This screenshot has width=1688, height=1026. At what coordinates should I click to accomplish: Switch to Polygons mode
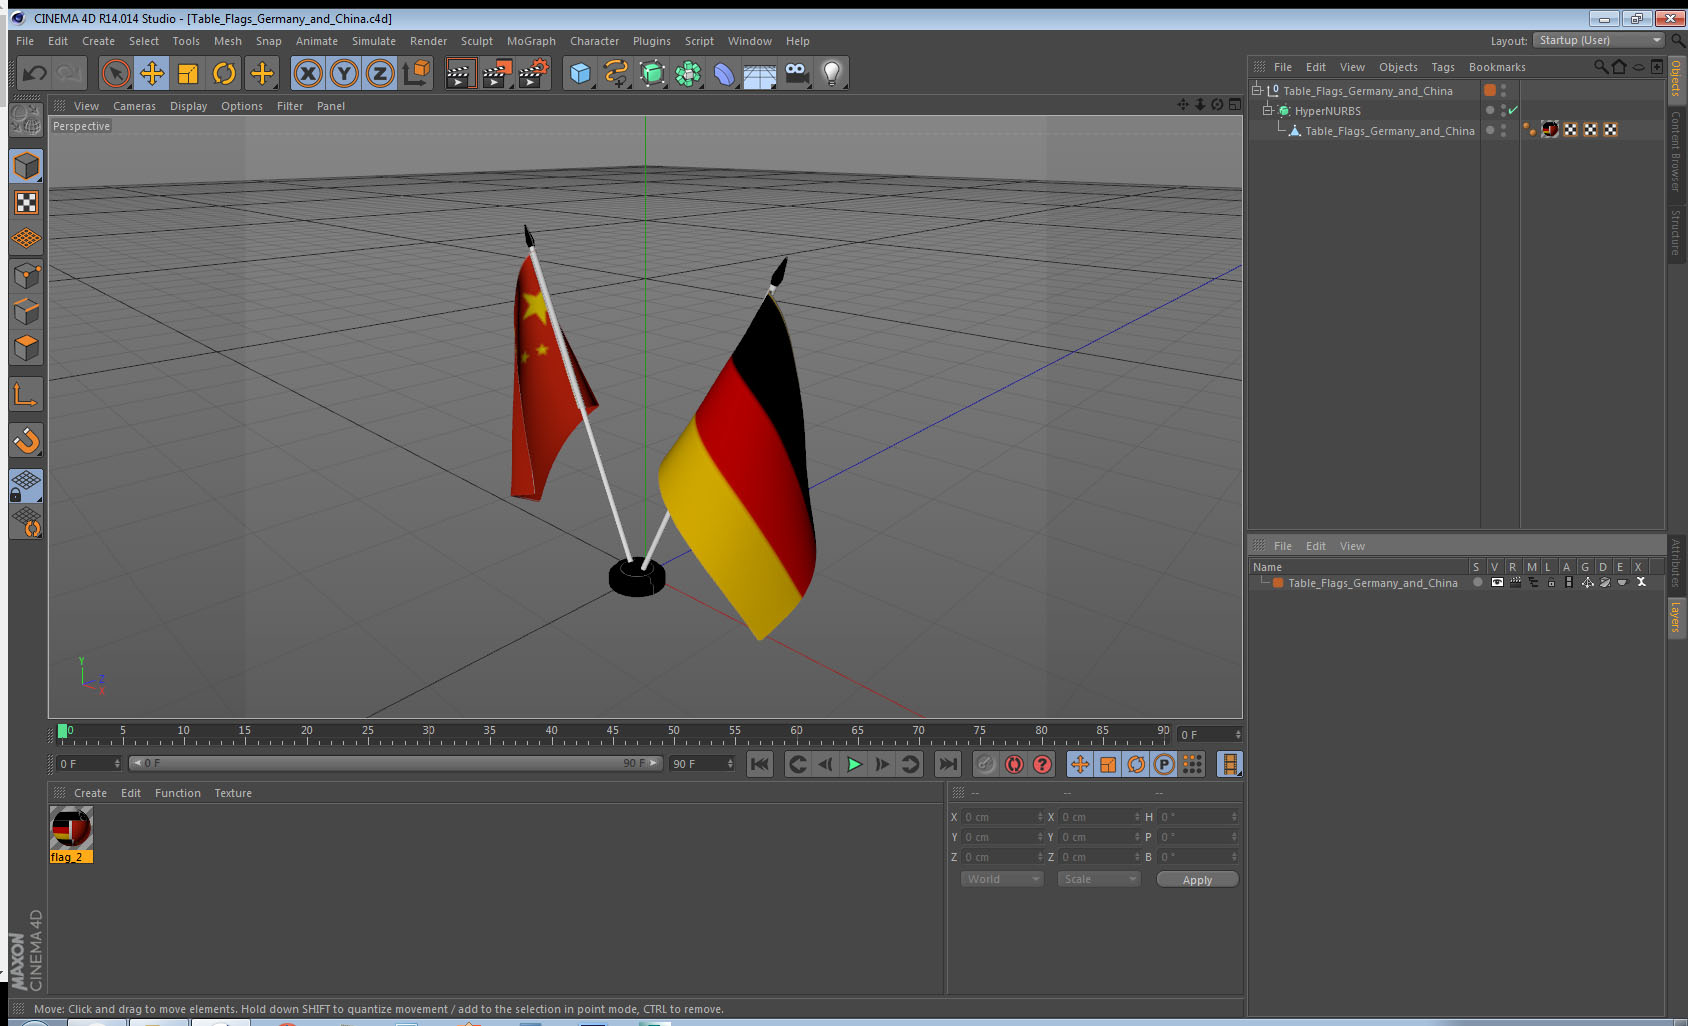(26, 348)
